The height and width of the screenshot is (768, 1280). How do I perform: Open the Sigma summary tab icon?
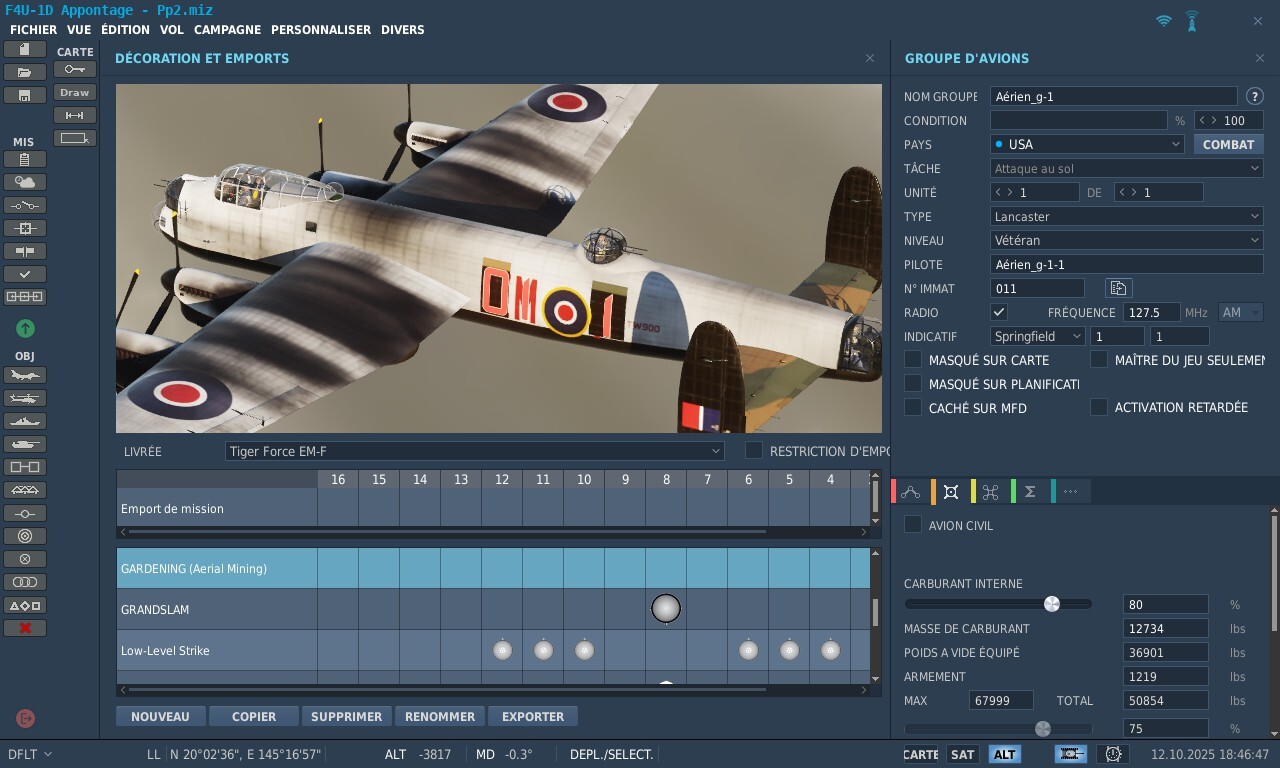[x=1030, y=491]
